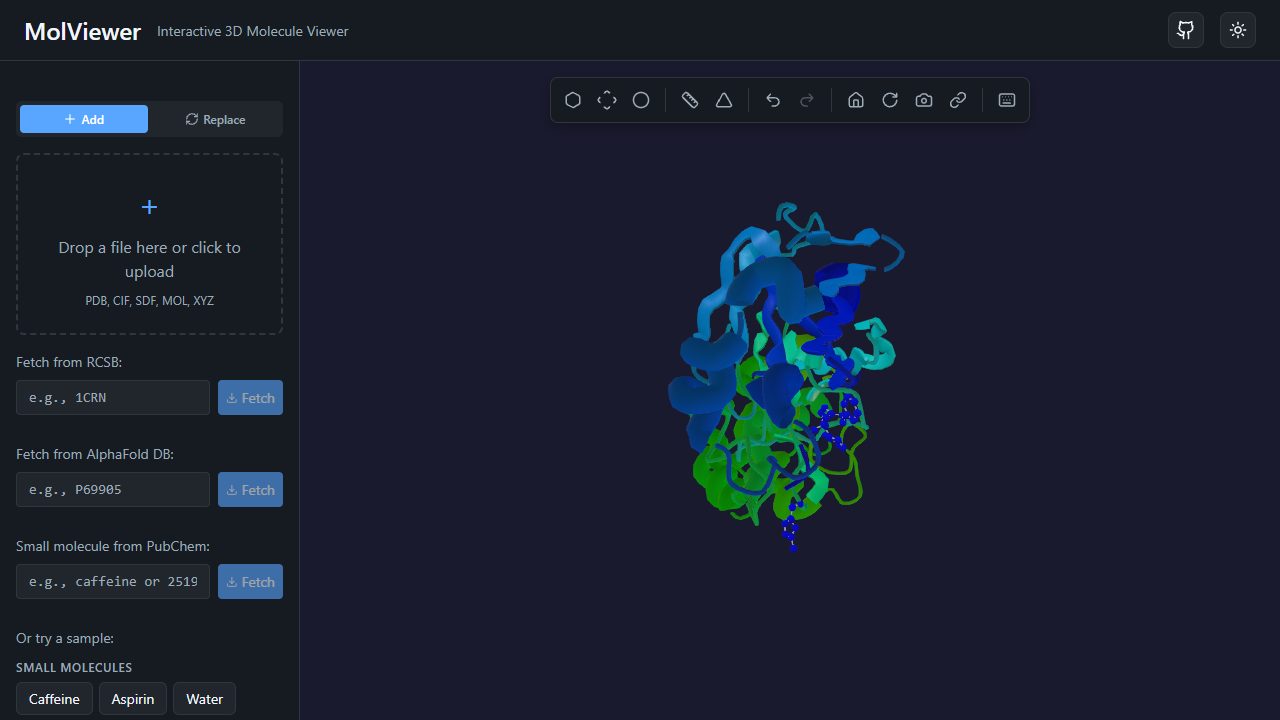Click Fetch button for PubChem

250,581
